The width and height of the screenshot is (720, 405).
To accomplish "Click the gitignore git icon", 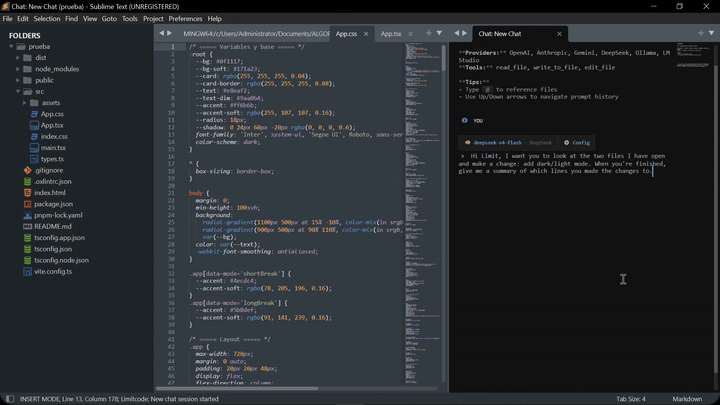I will (x=28, y=170).
